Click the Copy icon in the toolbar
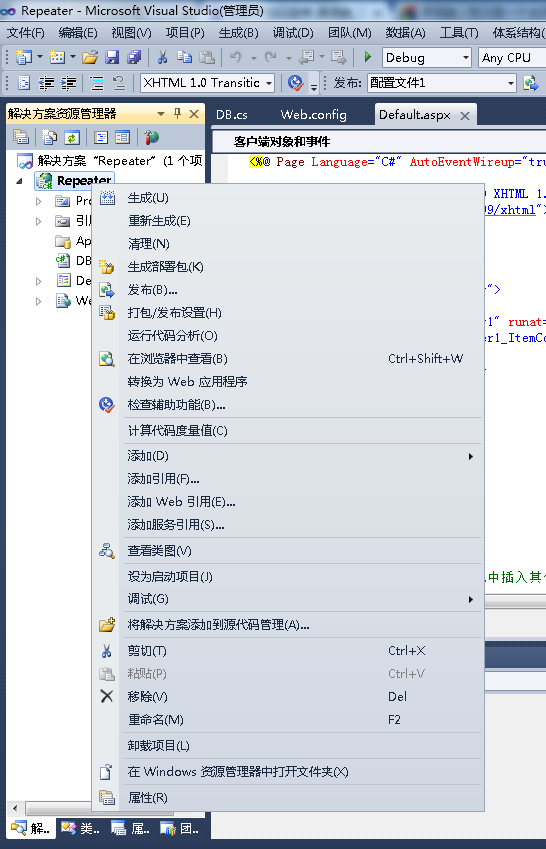 pyautogui.click(x=185, y=57)
